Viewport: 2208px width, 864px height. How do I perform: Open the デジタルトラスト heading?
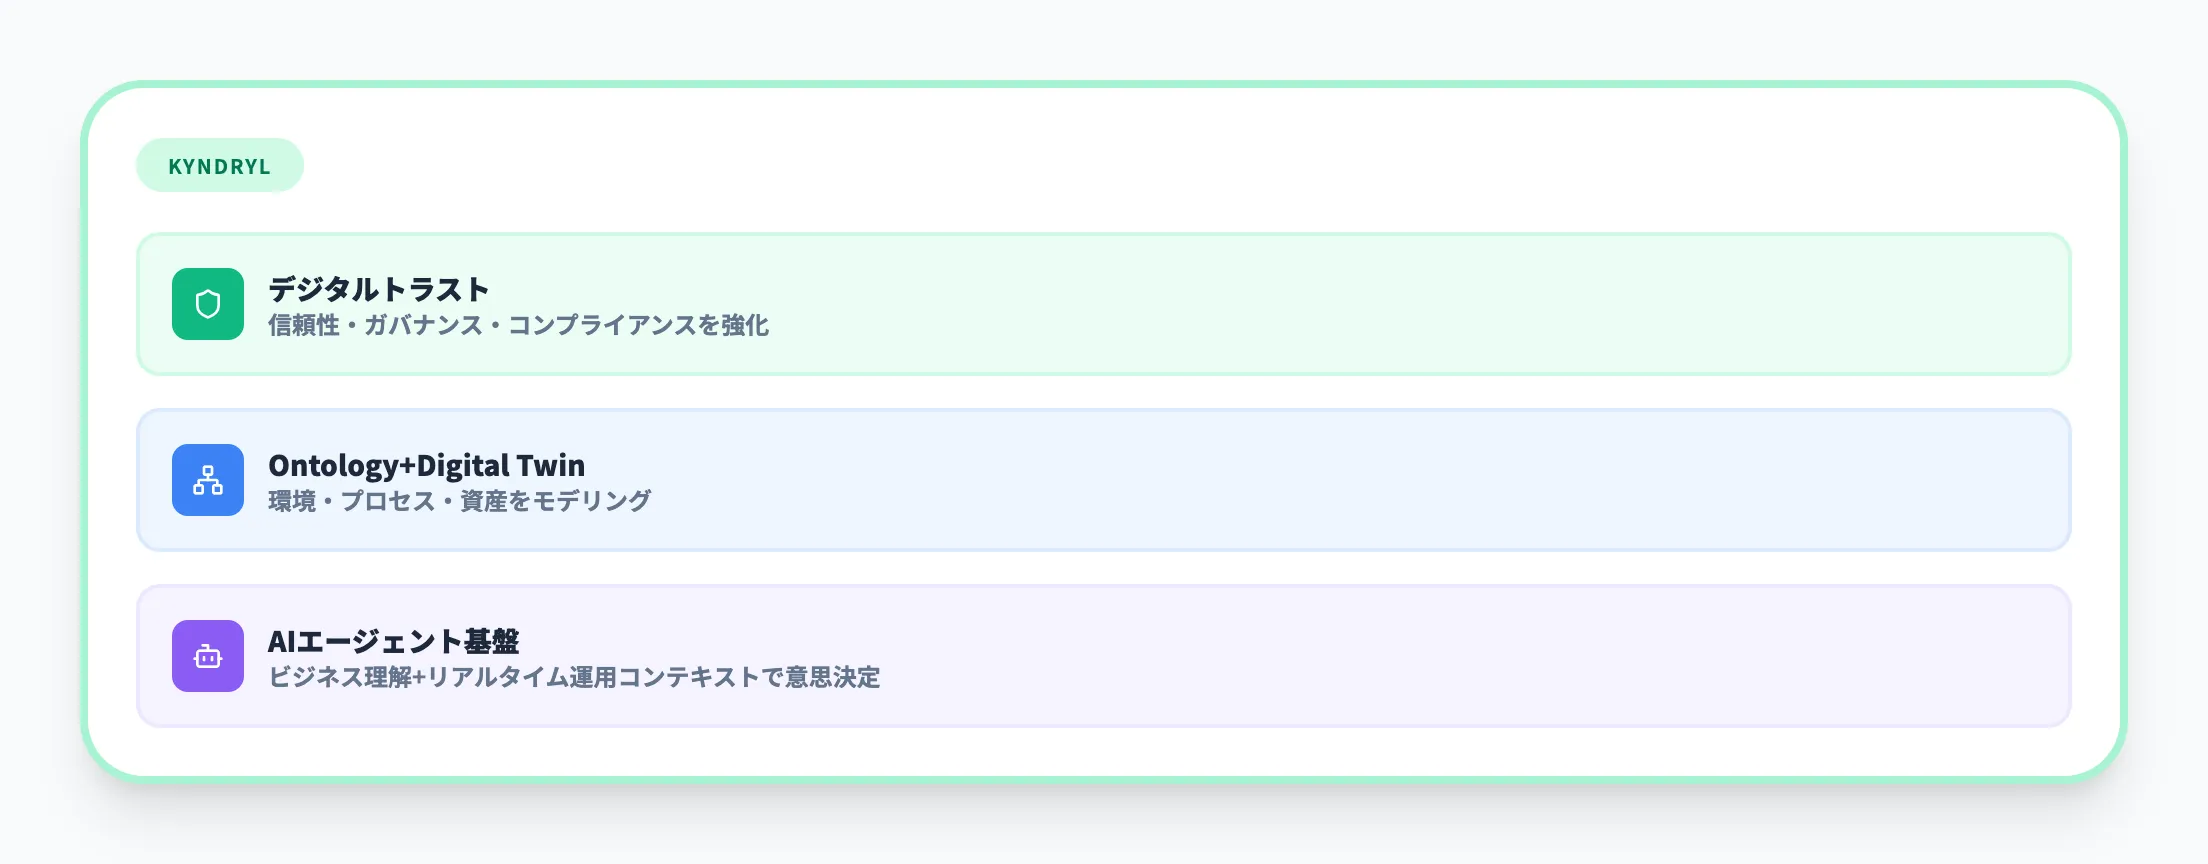click(x=378, y=289)
